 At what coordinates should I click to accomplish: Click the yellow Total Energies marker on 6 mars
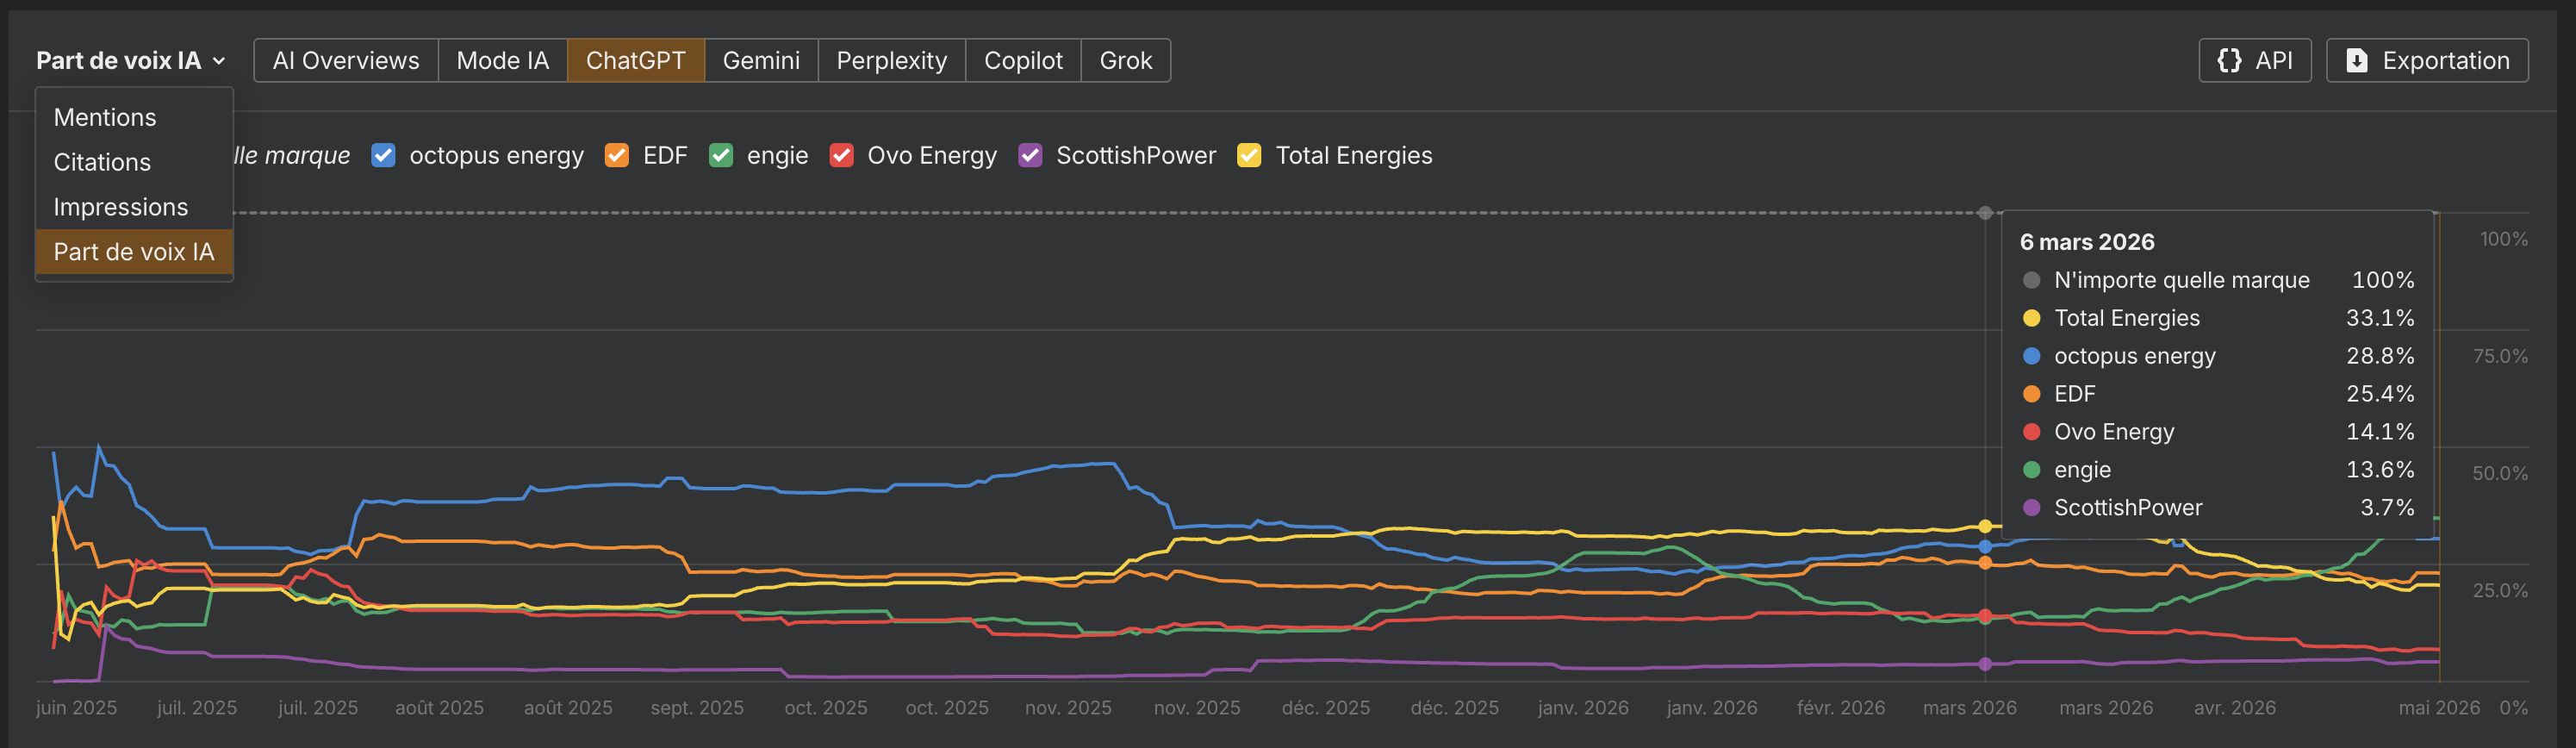click(x=1985, y=526)
